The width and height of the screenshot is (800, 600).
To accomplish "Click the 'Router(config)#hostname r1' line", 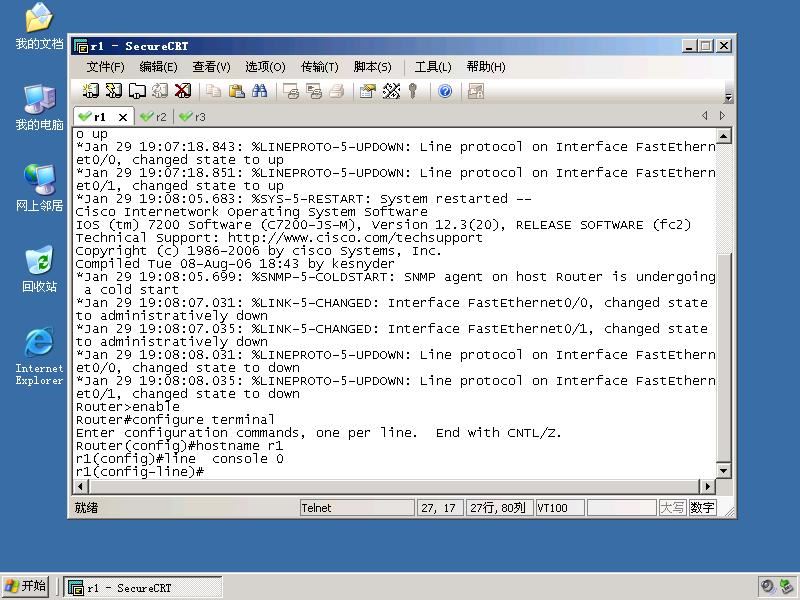I will [179, 446].
